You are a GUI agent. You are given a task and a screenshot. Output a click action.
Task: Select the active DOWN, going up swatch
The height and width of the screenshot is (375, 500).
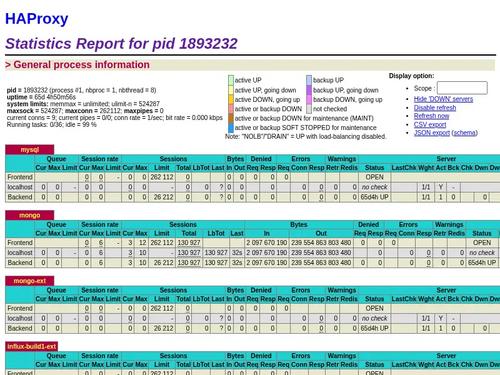[231, 99]
